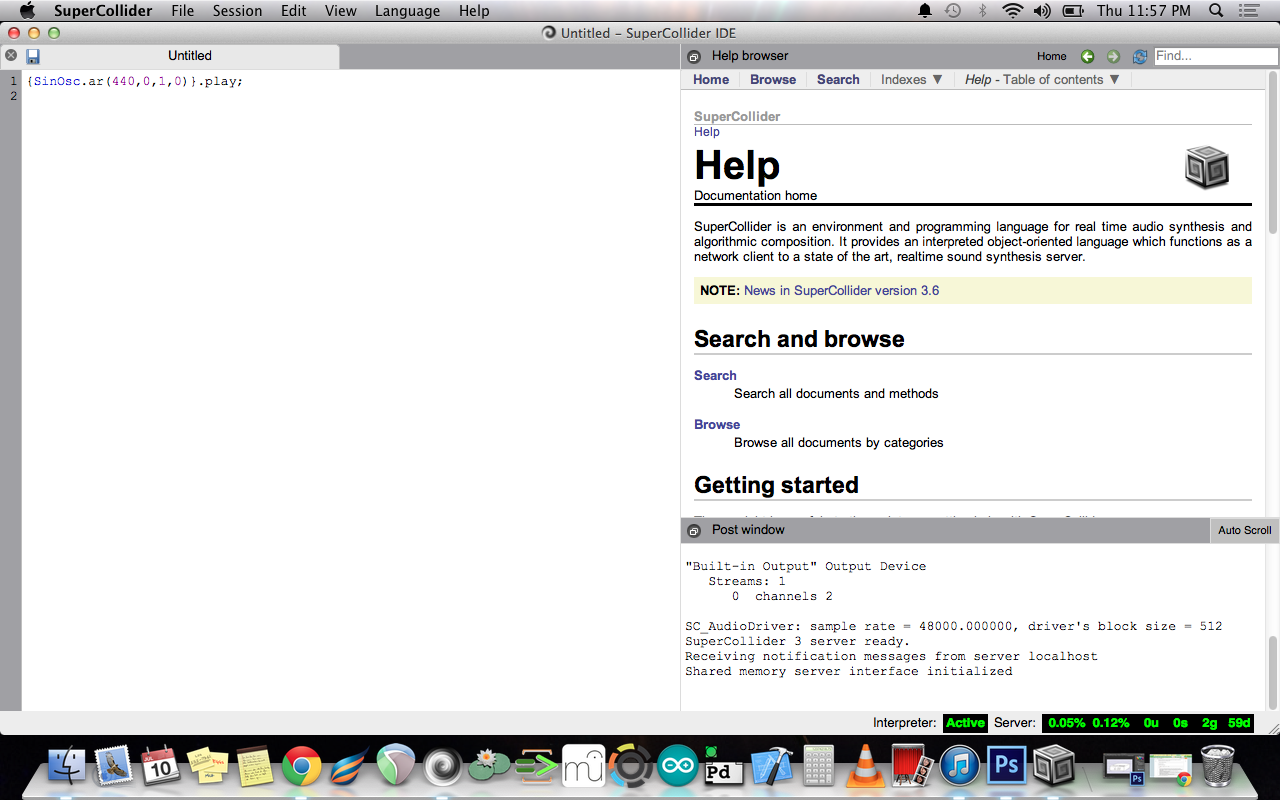The width and height of the screenshot is (1280, 800).
Task: Open the Browse link under Search and browse
Action: (x=717, y=425)
